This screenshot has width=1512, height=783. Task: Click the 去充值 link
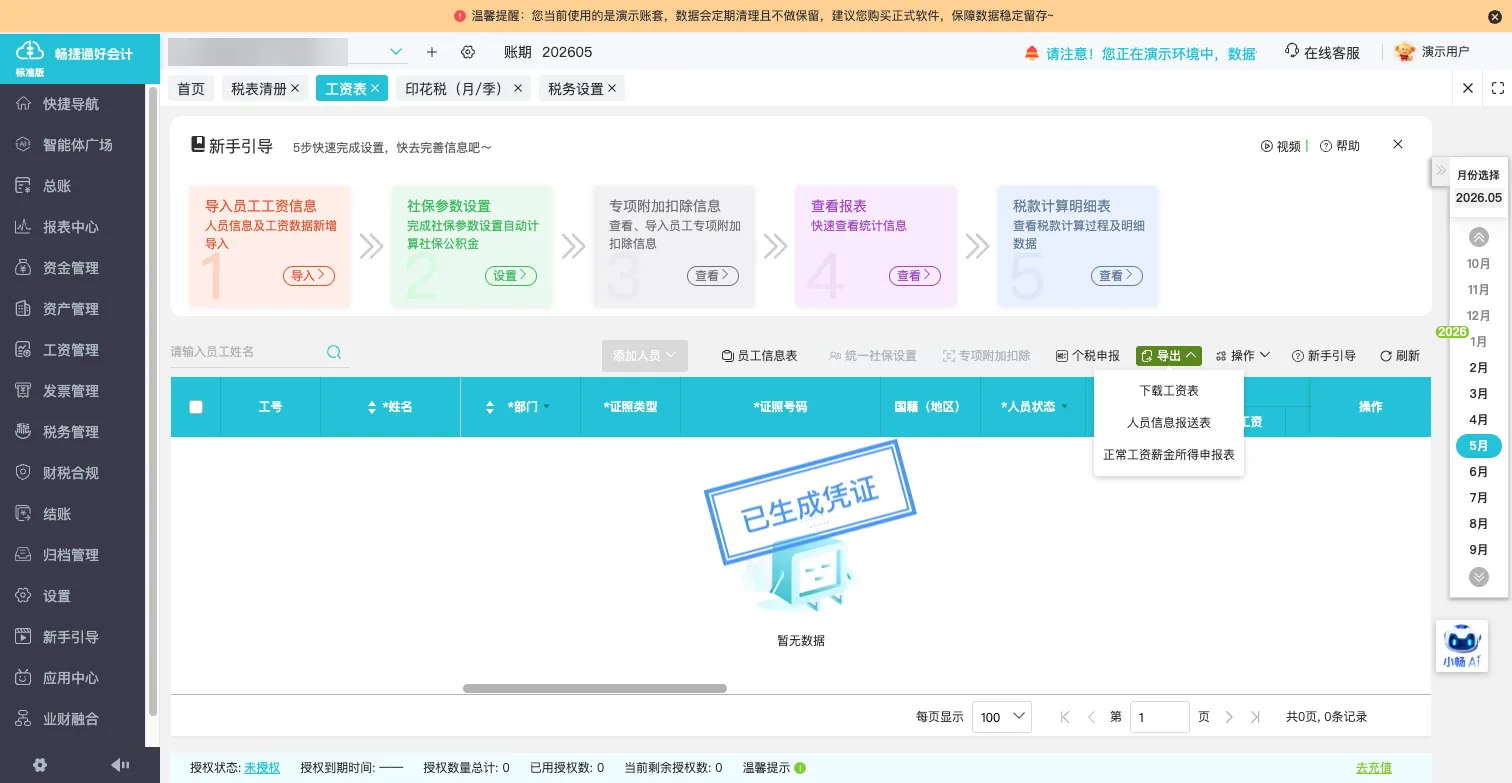[x=1374, y=768]
